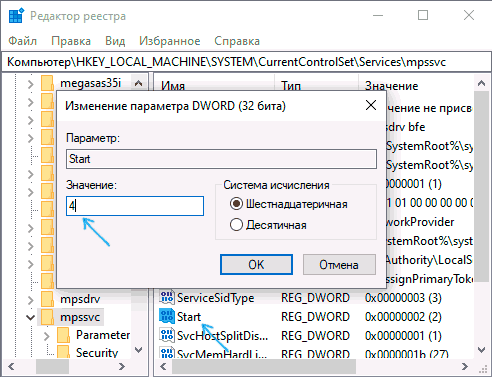Click tree pane scroll right arrow
This screenshot has width=492, height=377.
pos(122,367)
